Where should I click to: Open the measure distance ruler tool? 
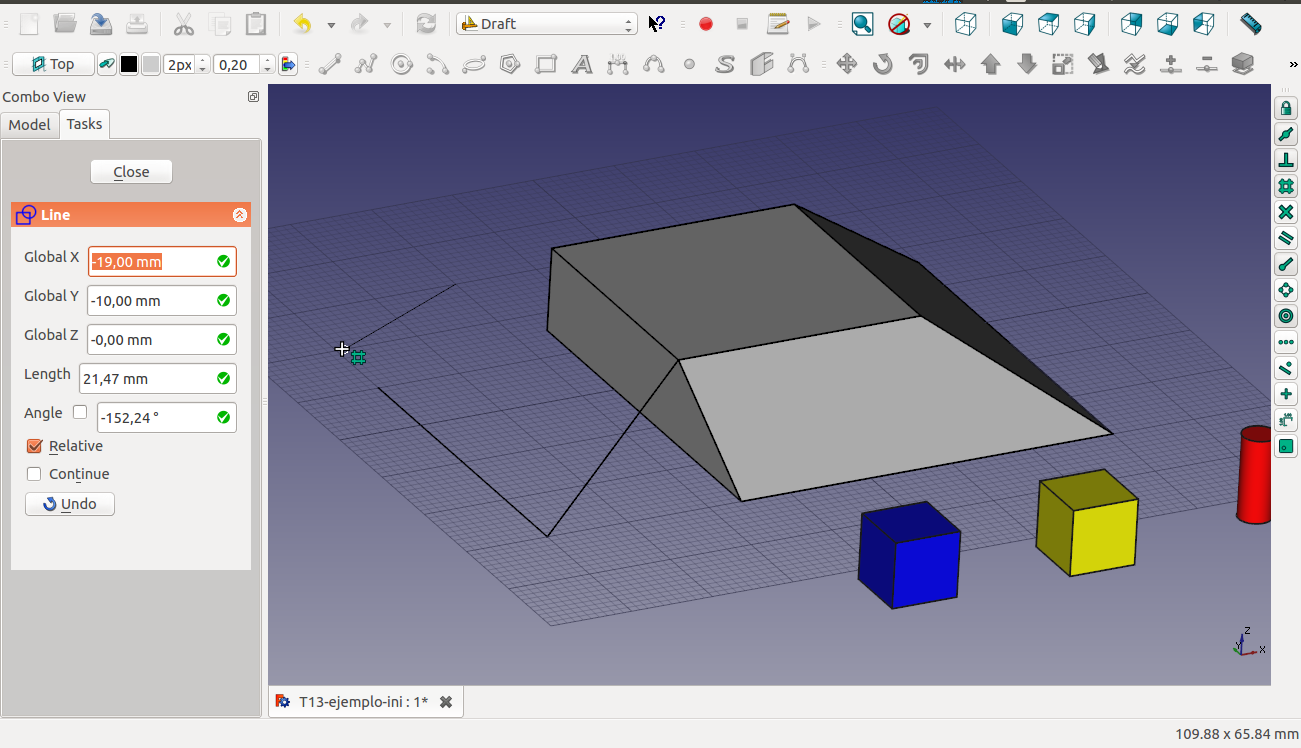[x=1250, y=24]
